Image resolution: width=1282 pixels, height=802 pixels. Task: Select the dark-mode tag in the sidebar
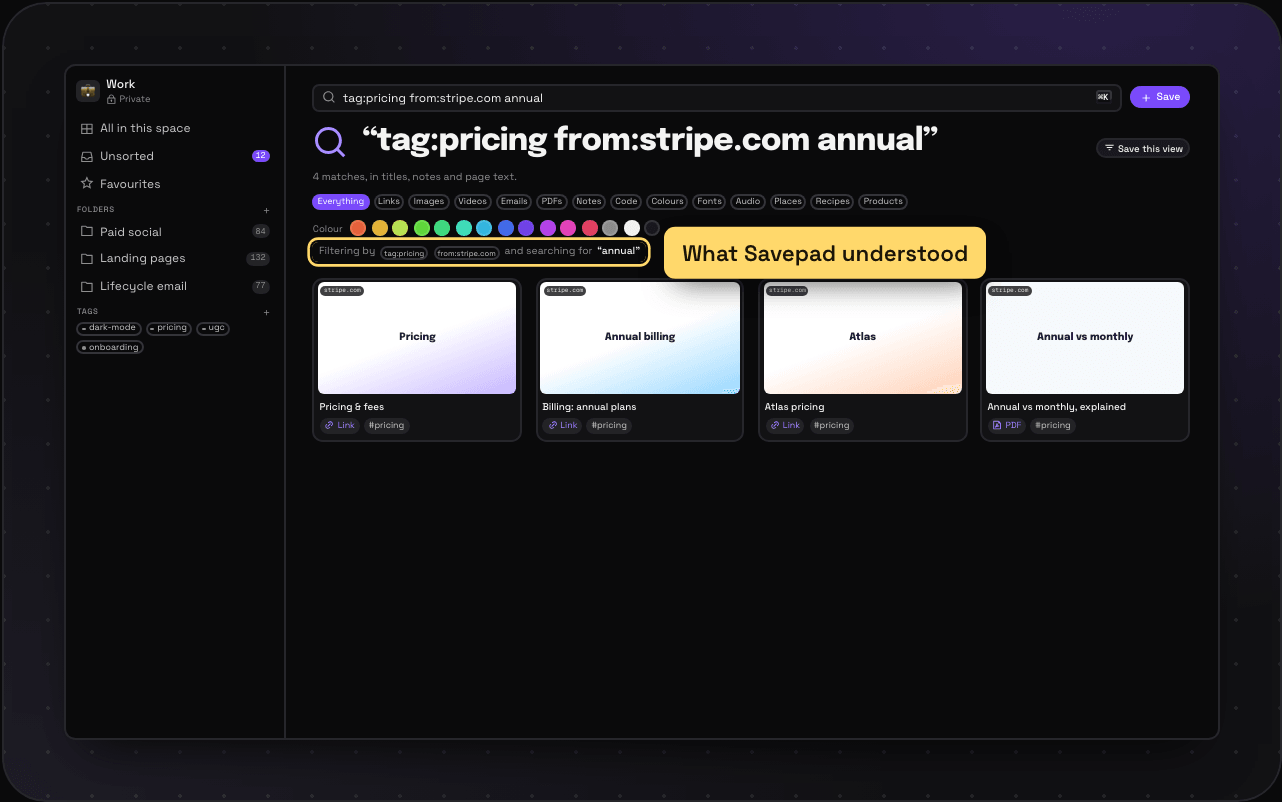[x=109, y=328]
